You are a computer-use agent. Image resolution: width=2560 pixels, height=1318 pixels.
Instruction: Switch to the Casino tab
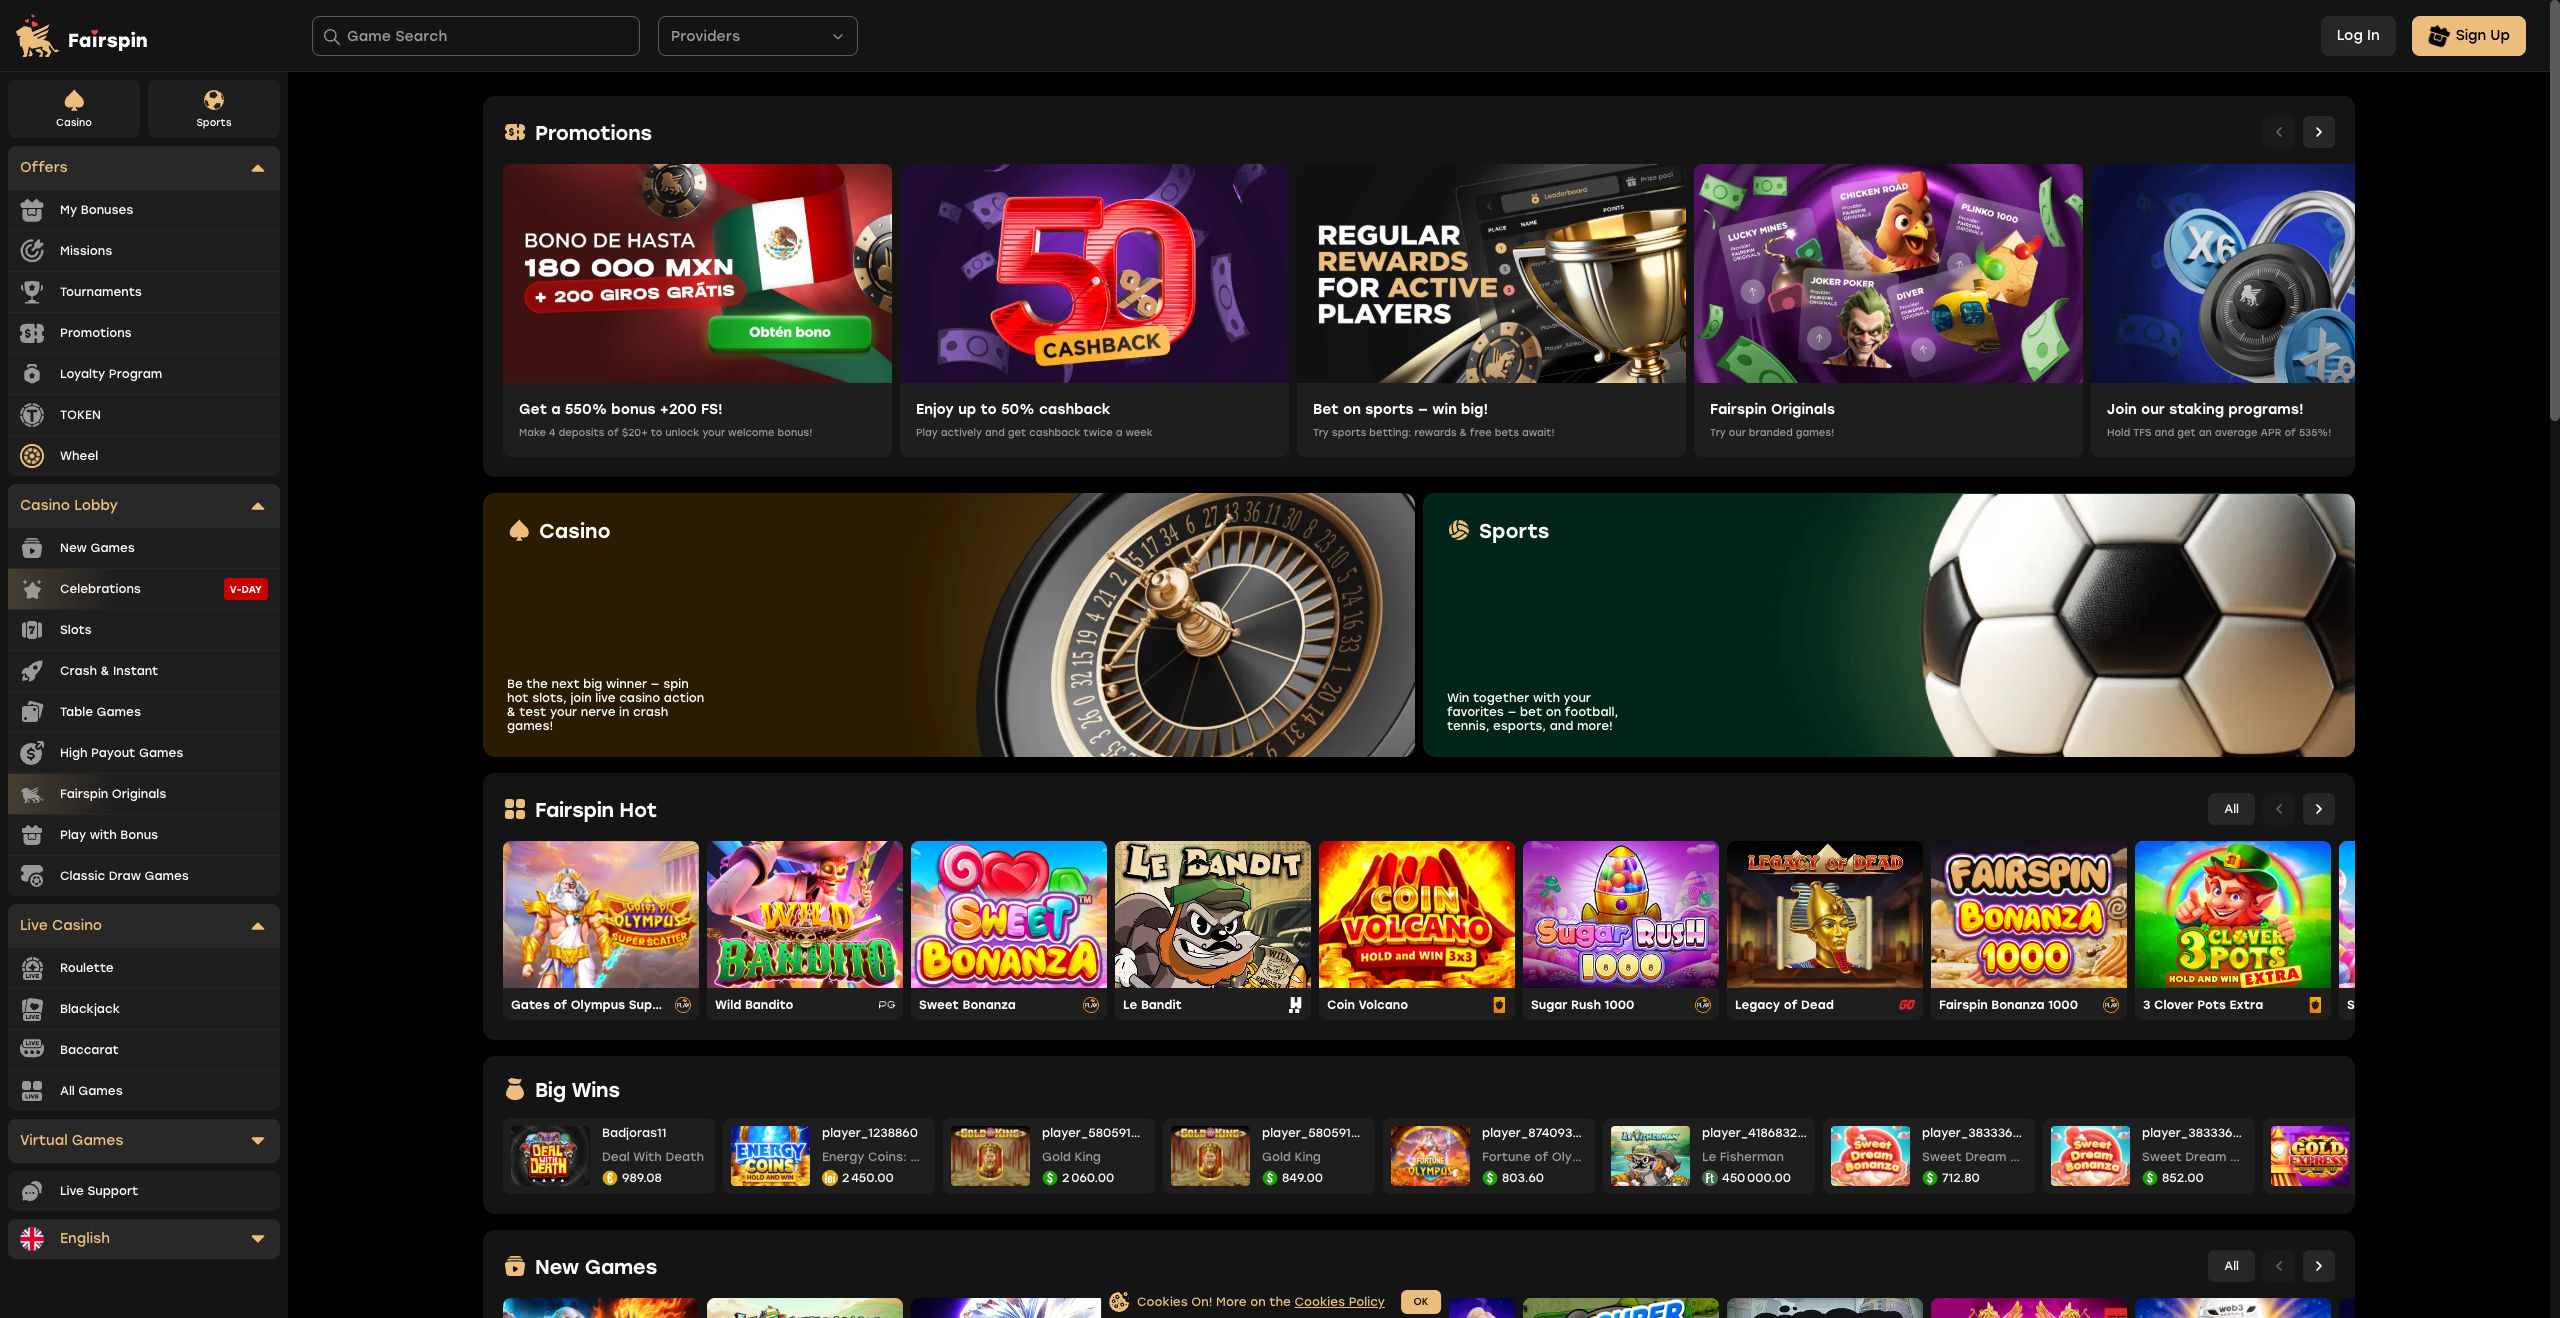[73, 108]
